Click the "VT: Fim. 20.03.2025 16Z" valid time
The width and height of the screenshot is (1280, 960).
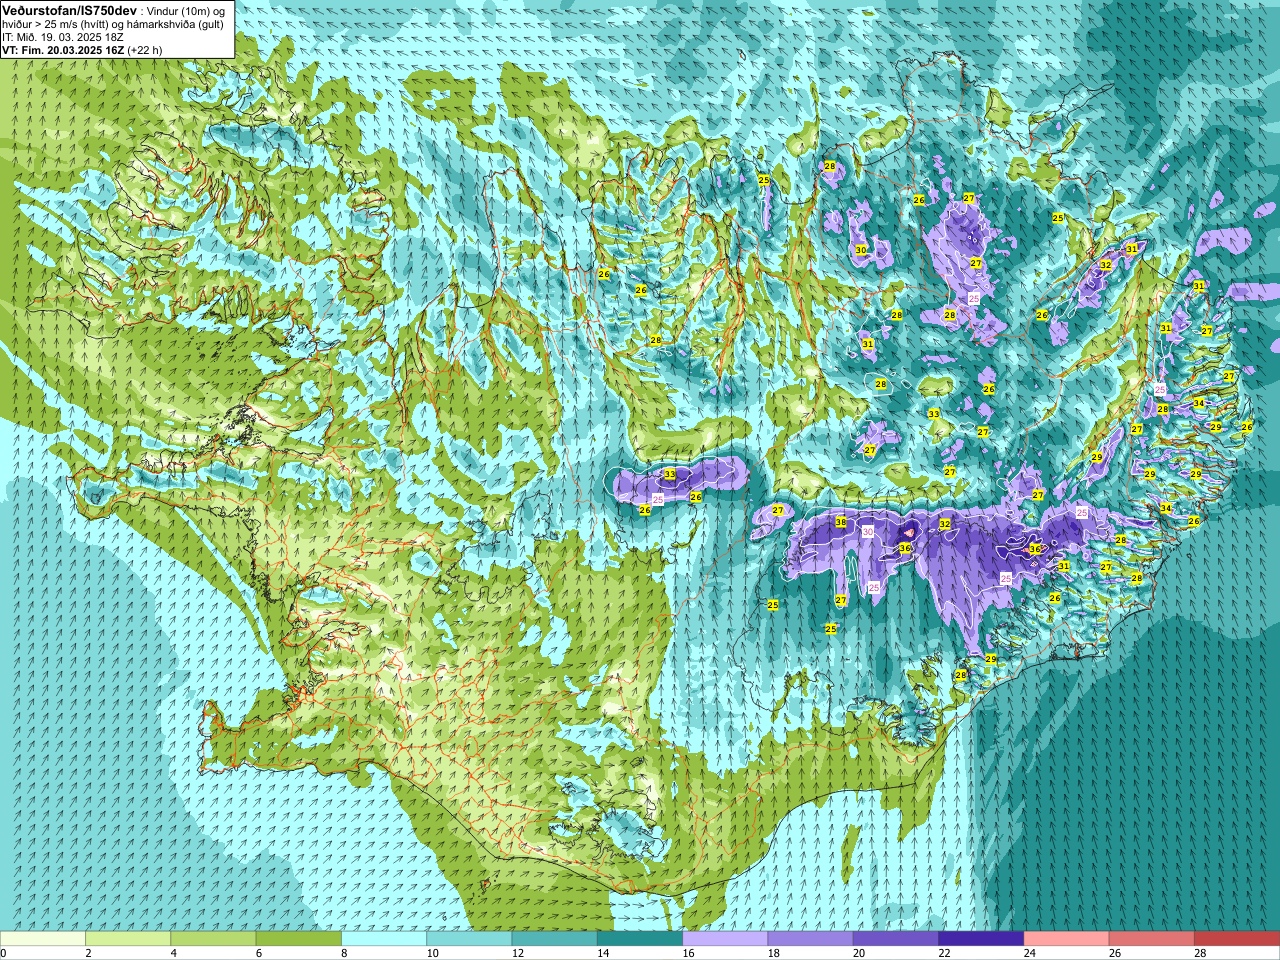click(x=63, y=49)
